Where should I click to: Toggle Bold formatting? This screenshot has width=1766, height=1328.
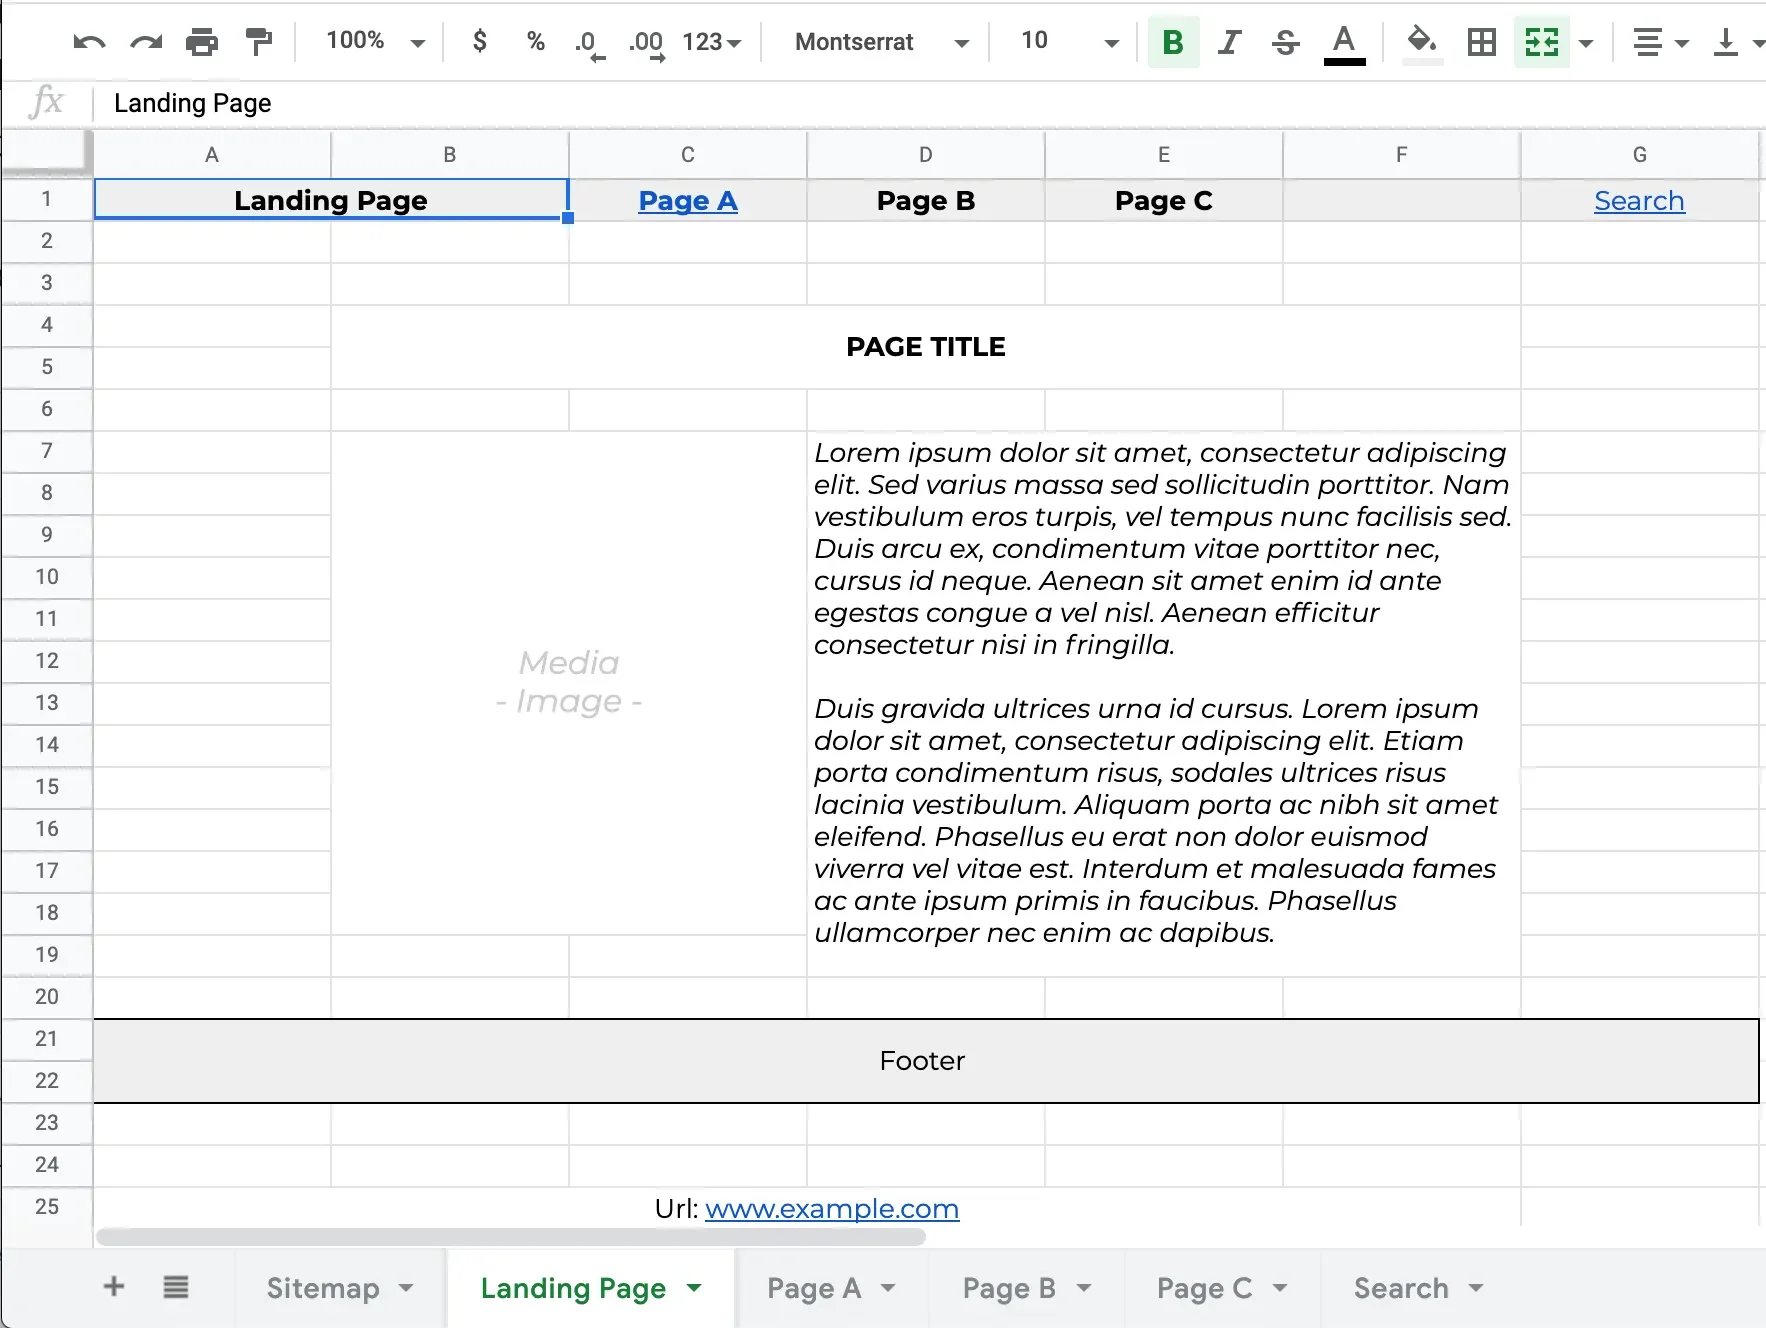click(x=1173, y=42)
